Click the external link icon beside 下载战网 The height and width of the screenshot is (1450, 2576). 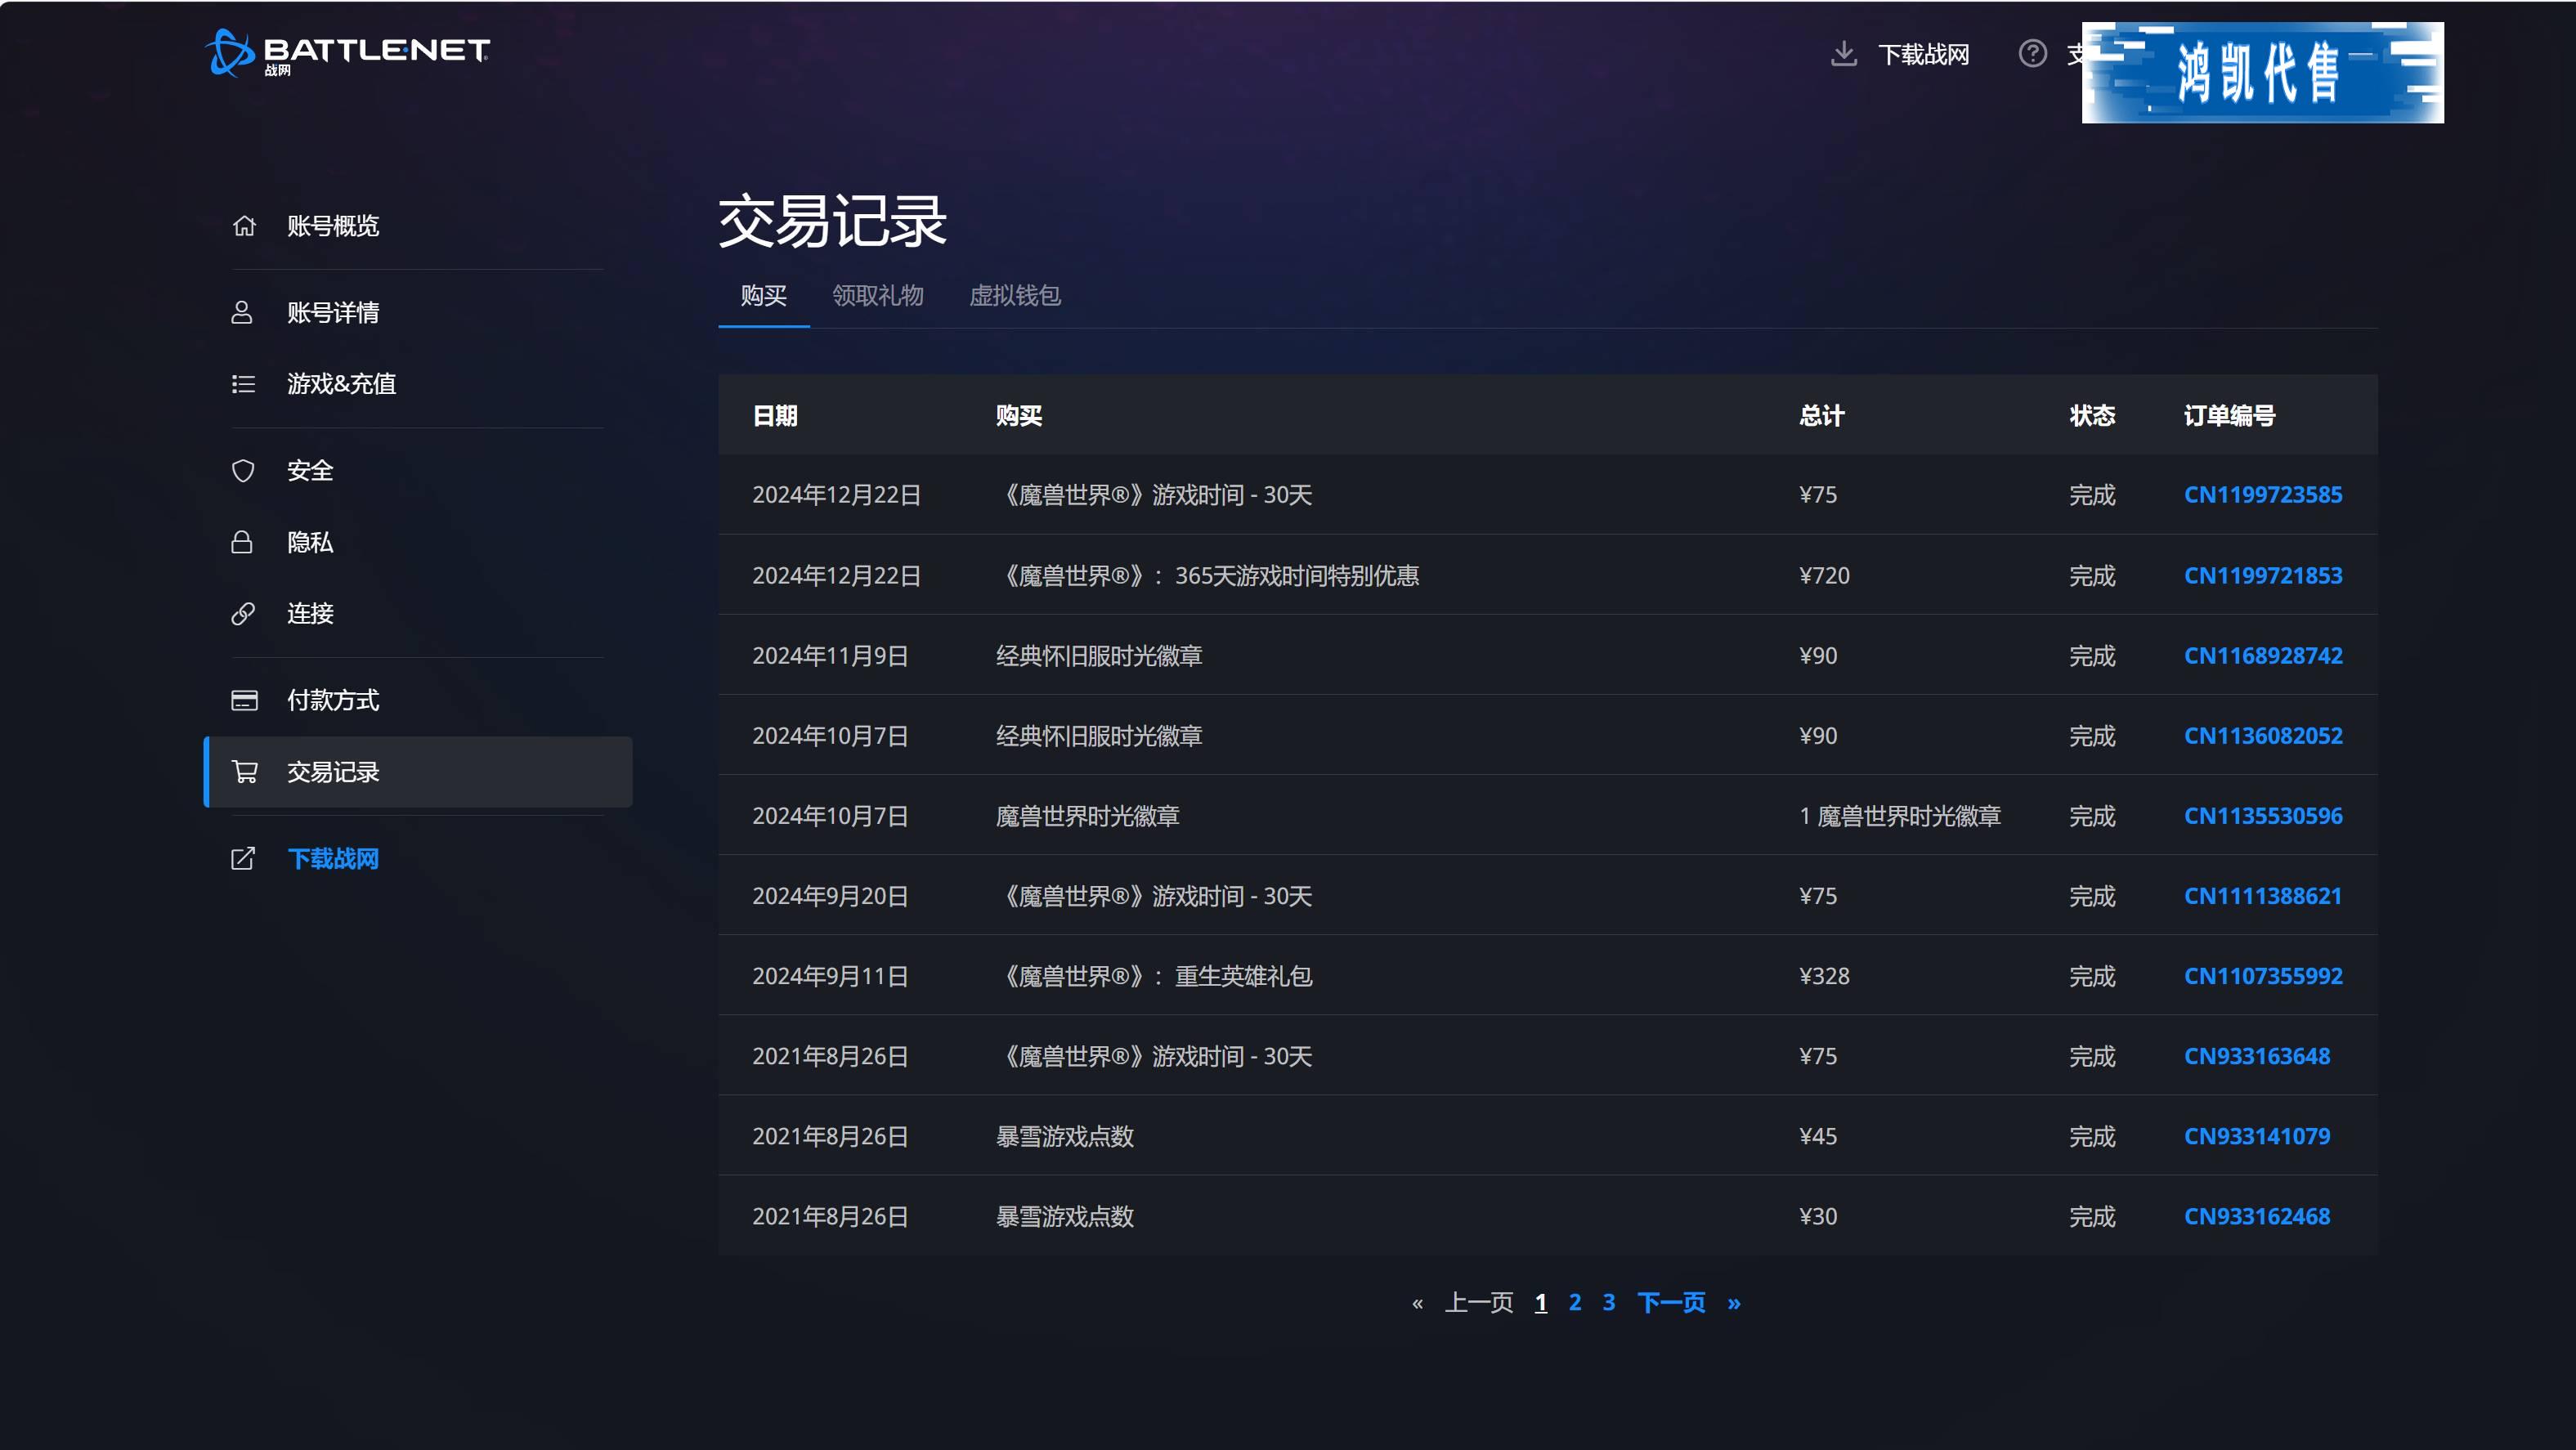pos(243,858)
